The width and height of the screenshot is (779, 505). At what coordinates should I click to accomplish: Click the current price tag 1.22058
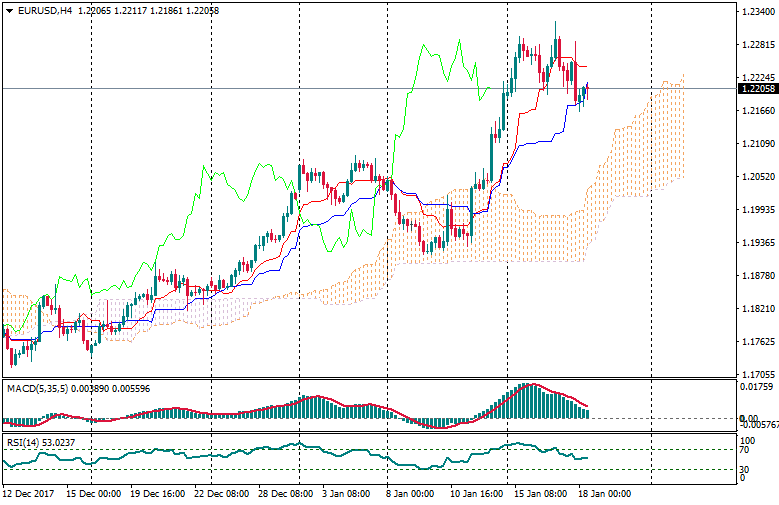coord(757,89)
